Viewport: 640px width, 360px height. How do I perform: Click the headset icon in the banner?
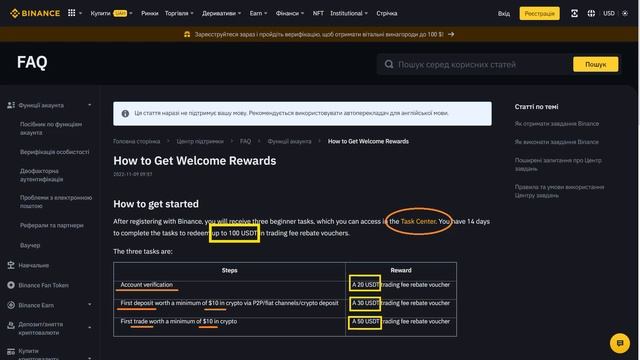[x=187, y=34]
